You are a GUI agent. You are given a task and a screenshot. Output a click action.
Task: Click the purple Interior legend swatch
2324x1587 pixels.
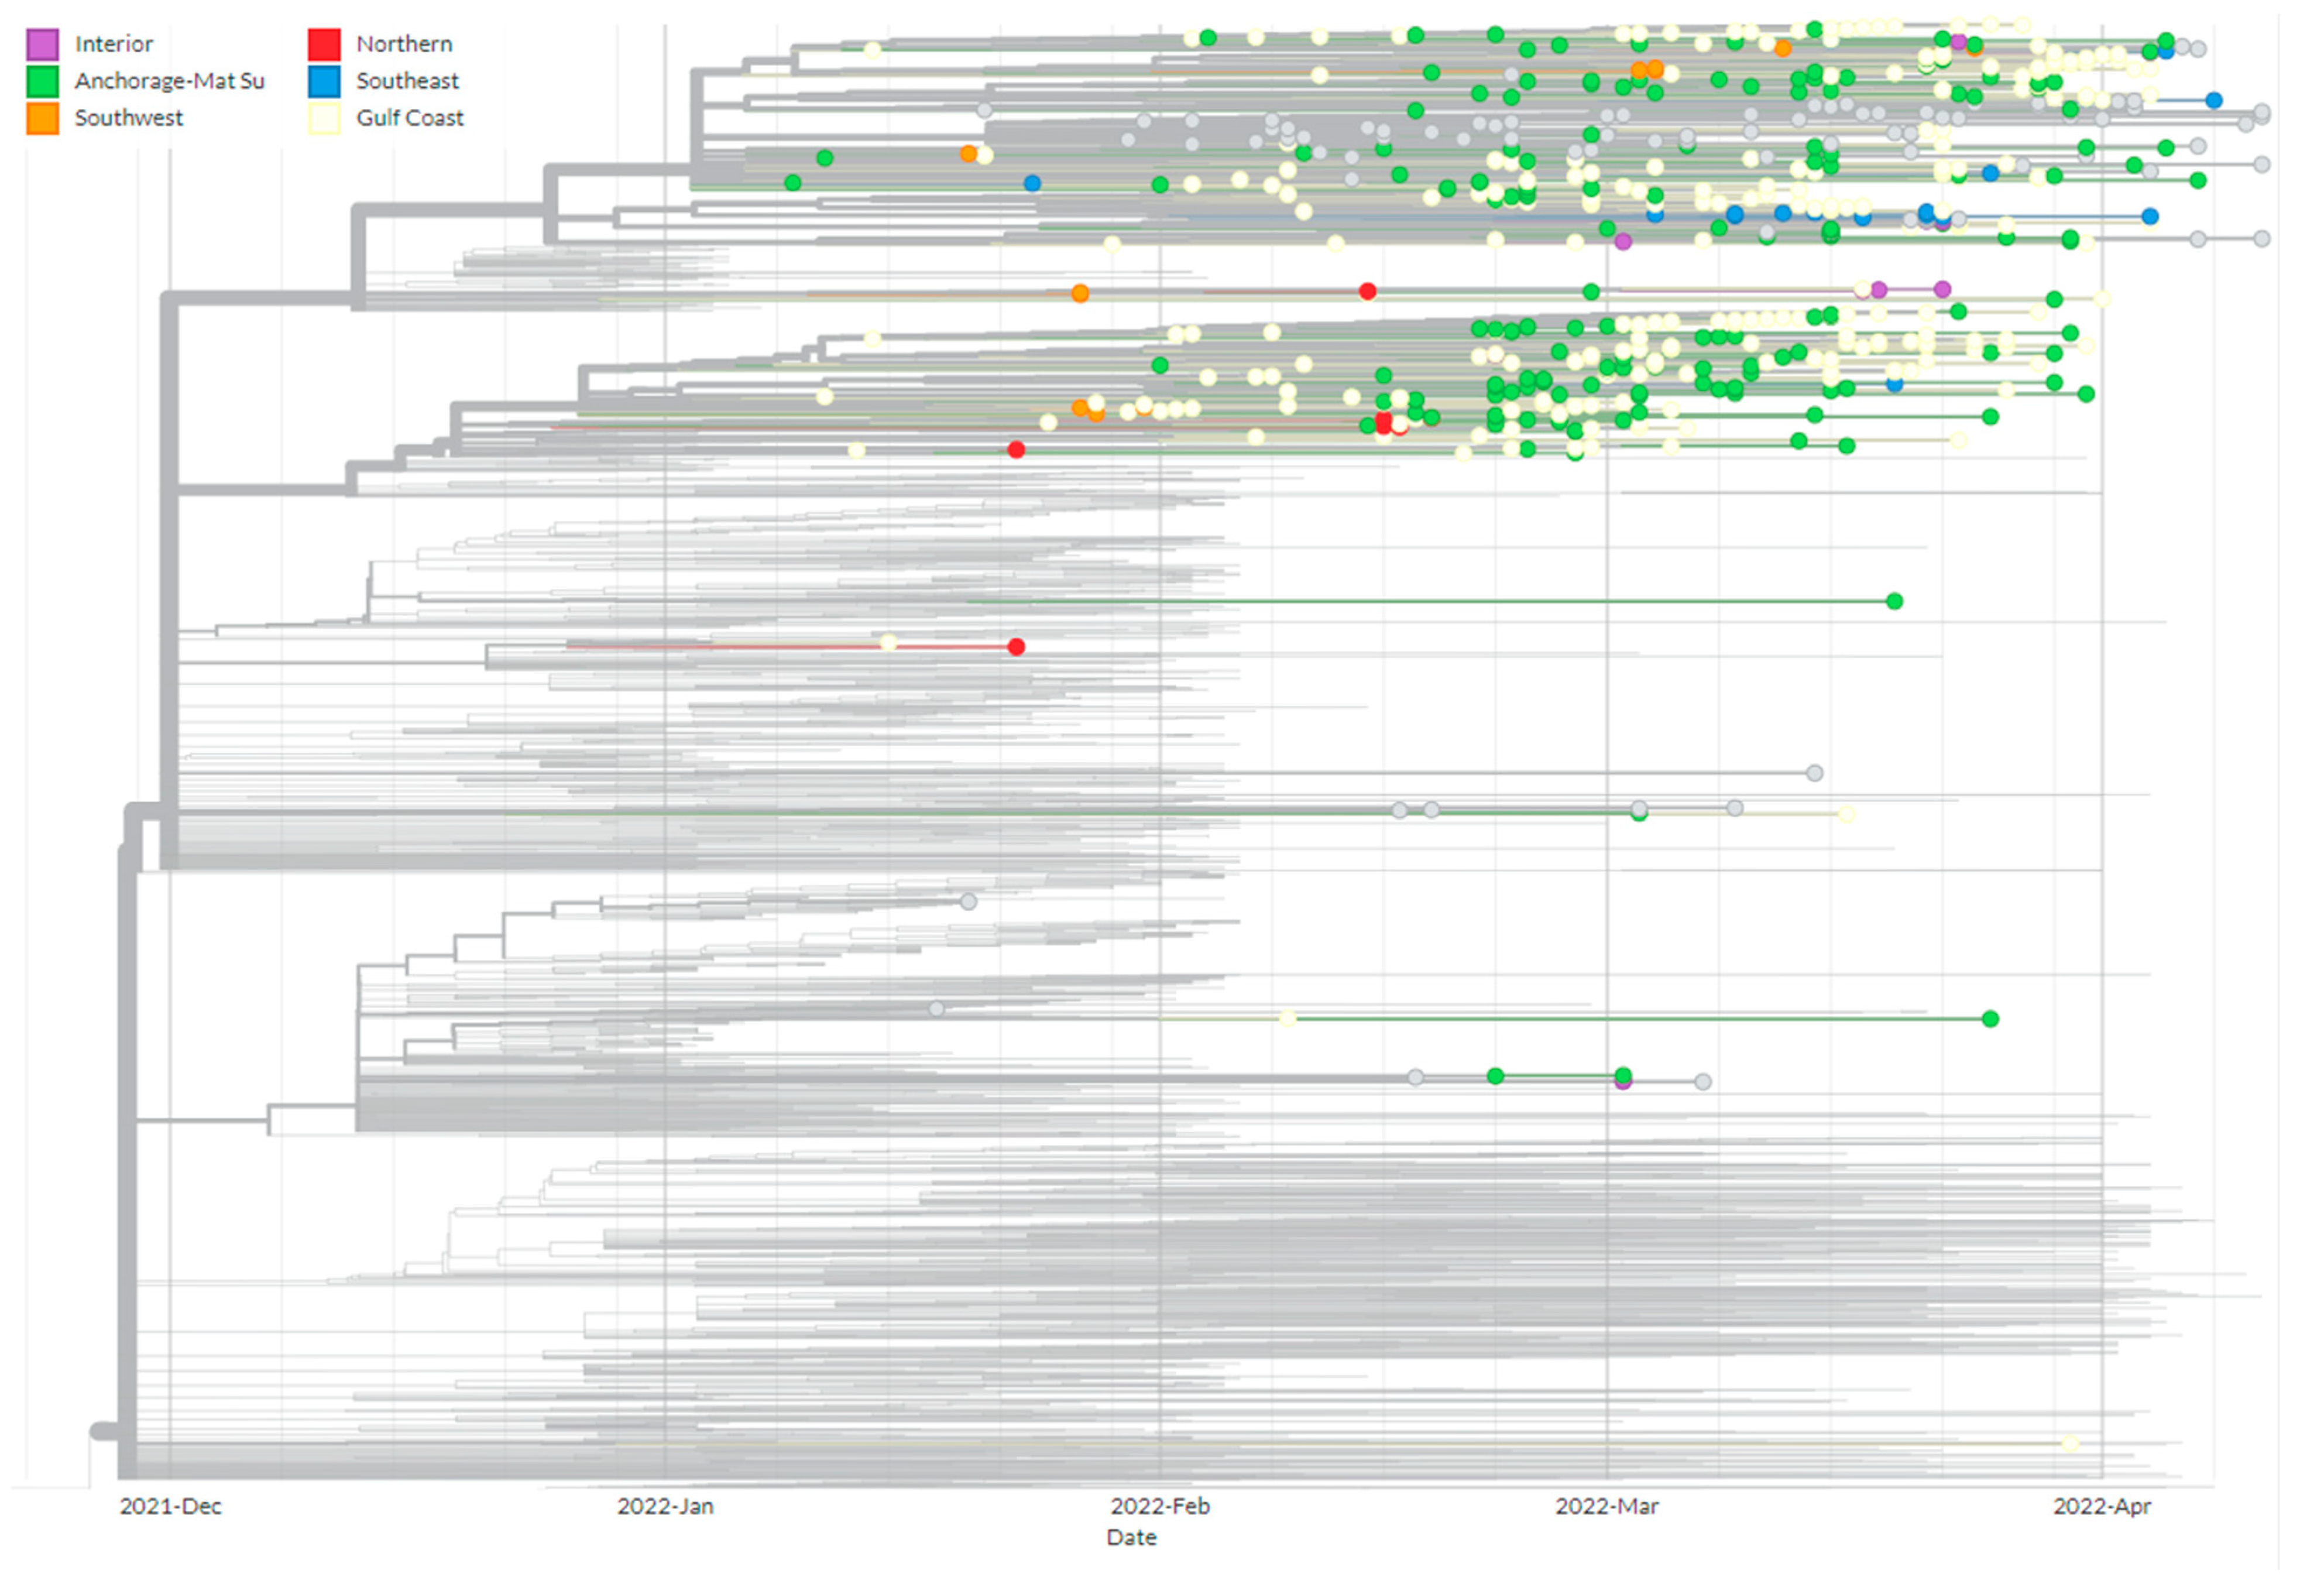pyautogui.click(x=42, y=44)
